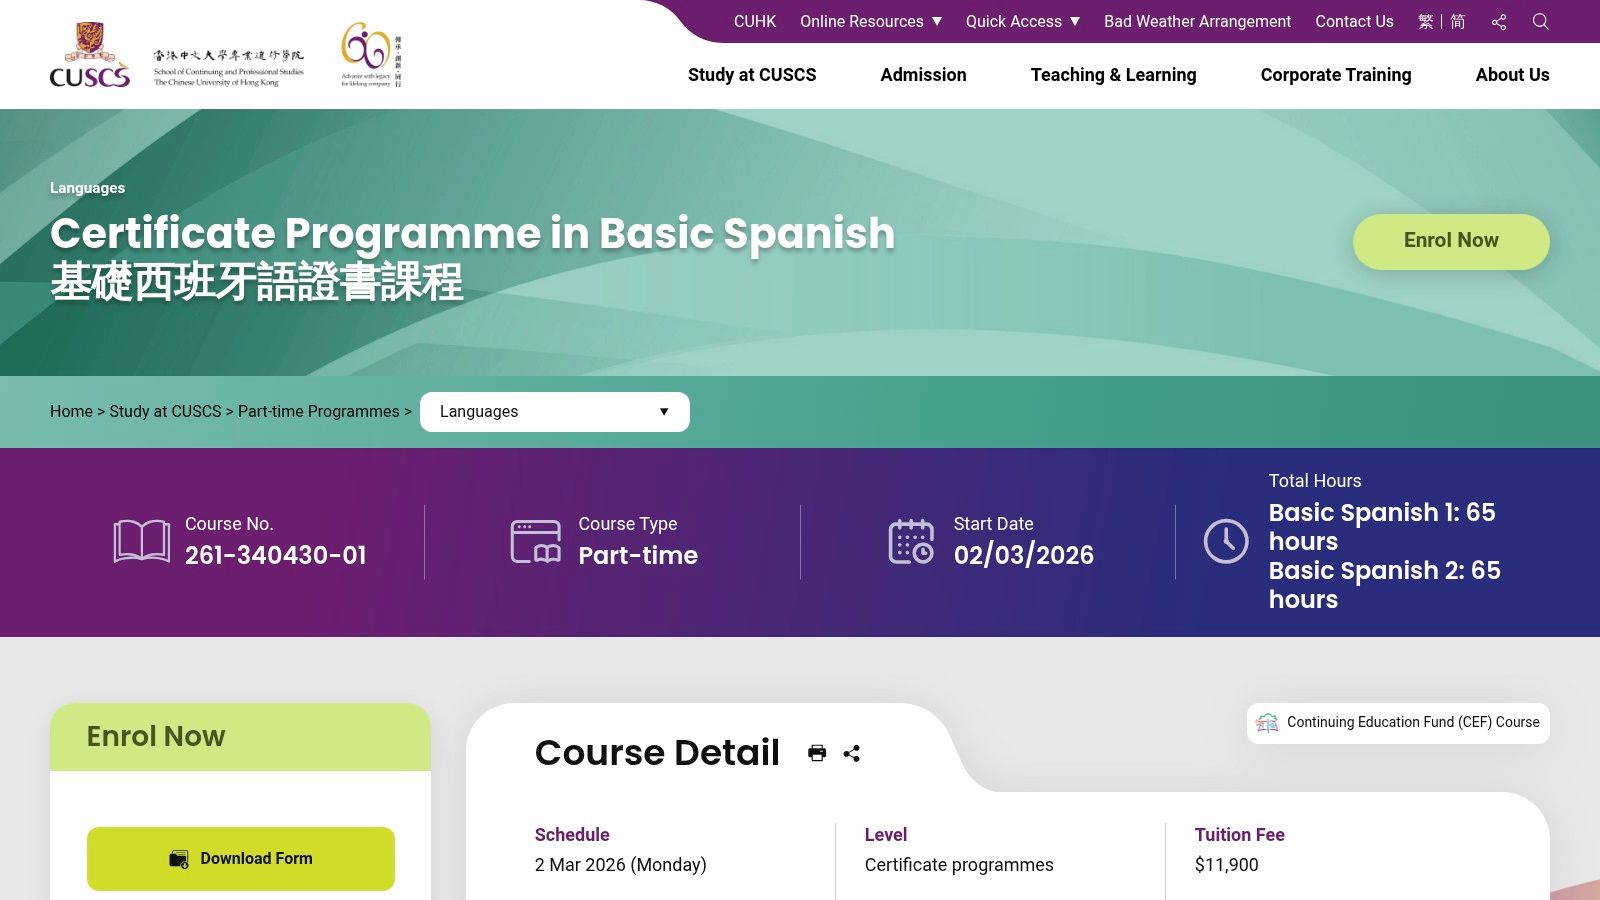Click the Continuing Education Fund course badge
1600x900 pixels.
pyautogui.click(x=1398, y=723)
